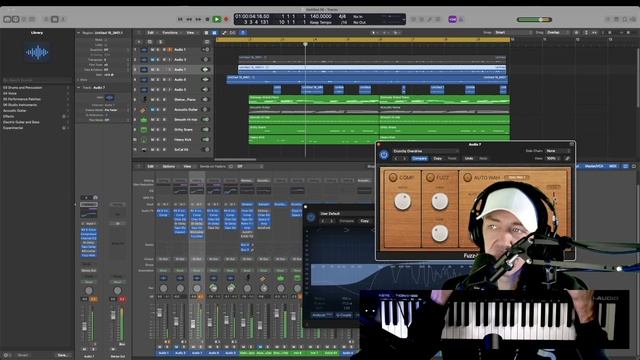Click the Library search field
The image size is (640, 360).
pyautogui.click(x=36, y=80)
